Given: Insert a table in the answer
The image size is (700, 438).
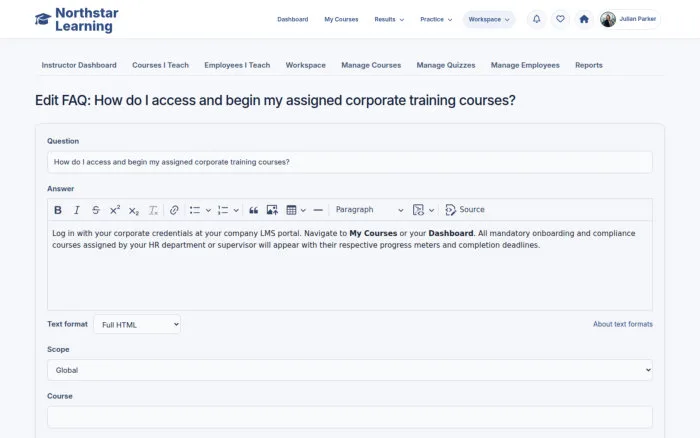Looking at the screenshot, I should point(291,210).
